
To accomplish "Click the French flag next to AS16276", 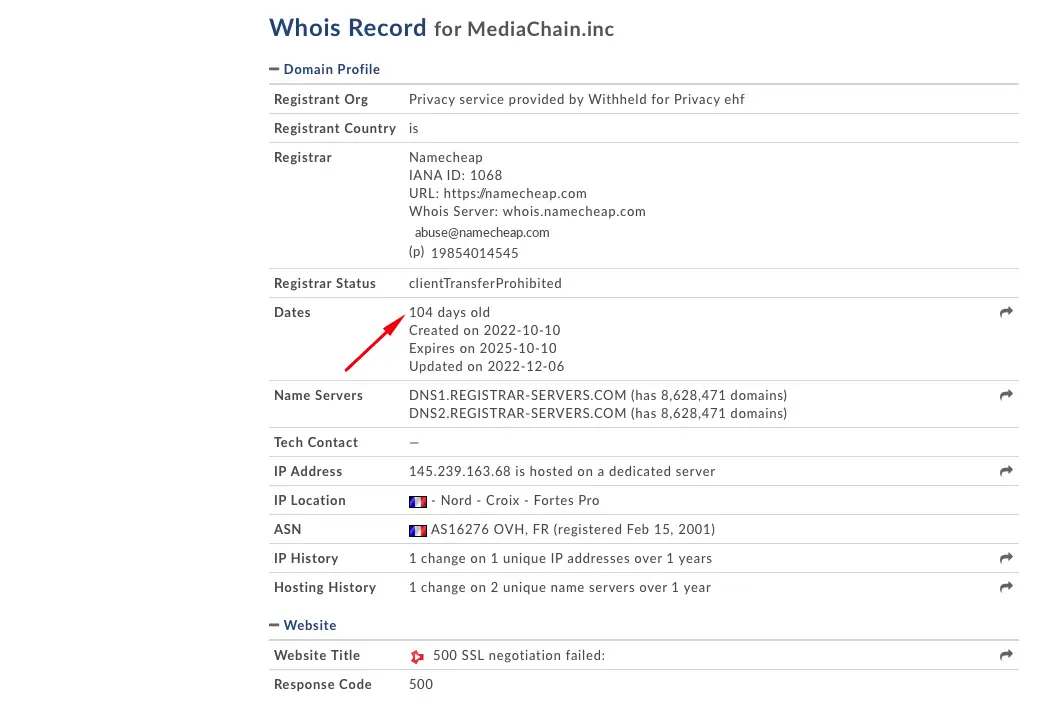I will [418, 530].
